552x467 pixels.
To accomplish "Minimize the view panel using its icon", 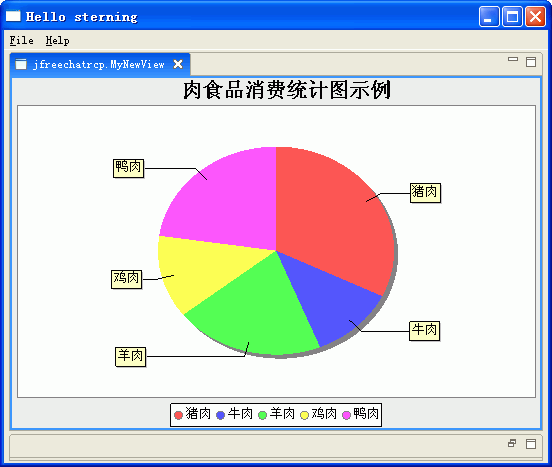I will pos(513,59).
